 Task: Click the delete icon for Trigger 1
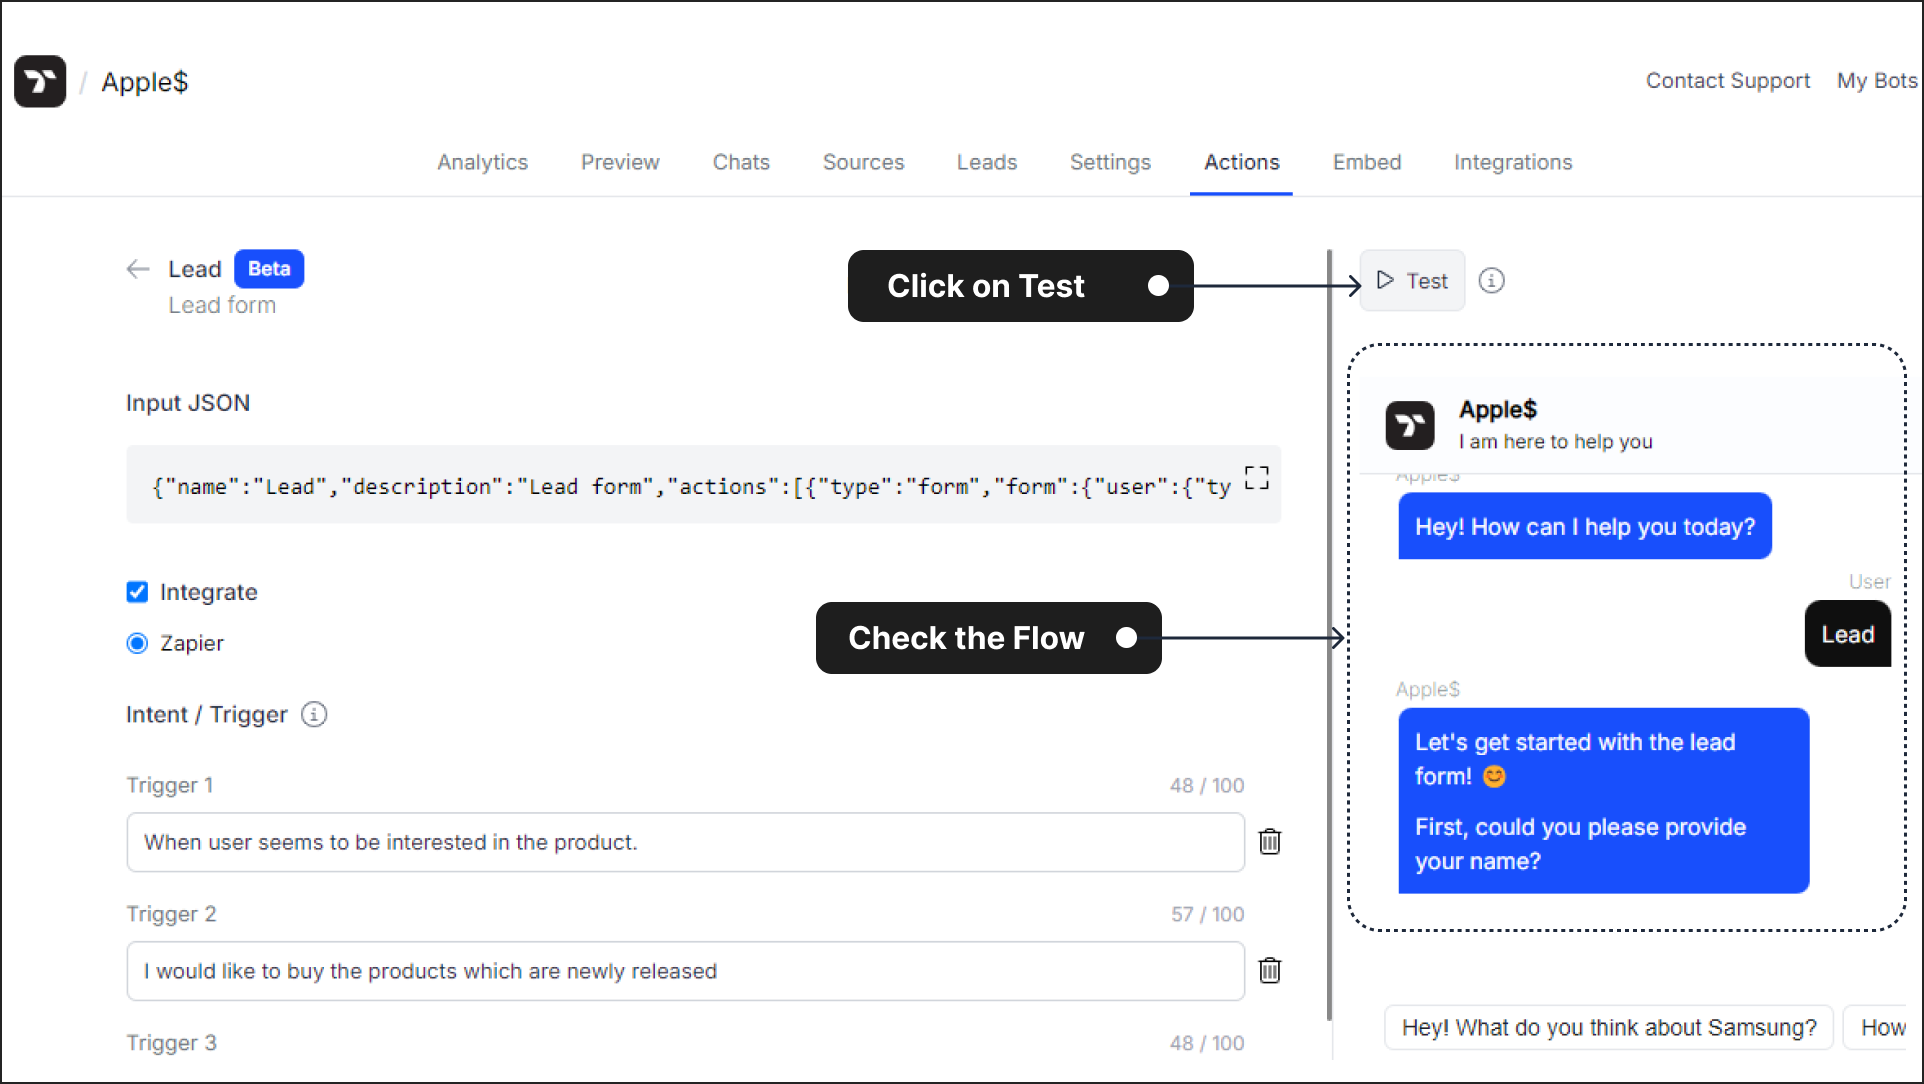(x=1271, y=841)
